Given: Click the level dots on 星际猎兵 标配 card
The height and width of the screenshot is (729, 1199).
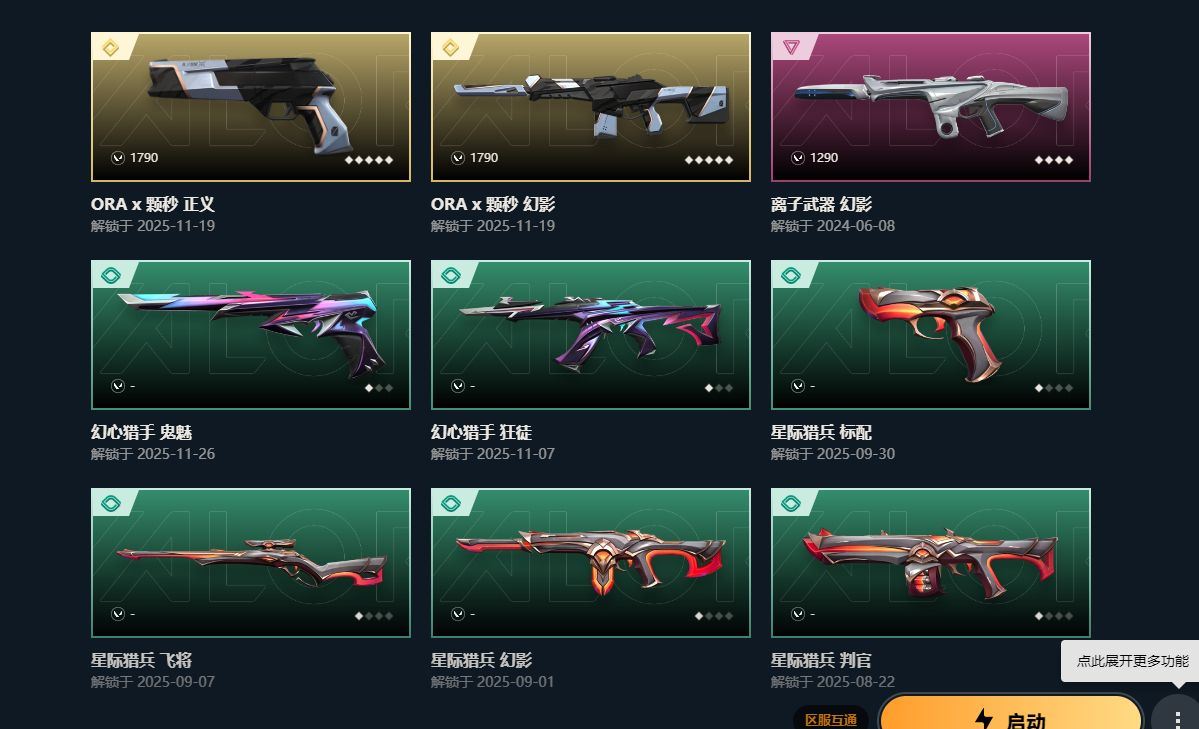Looking at the screenshot, I should tap(1054, 388).
